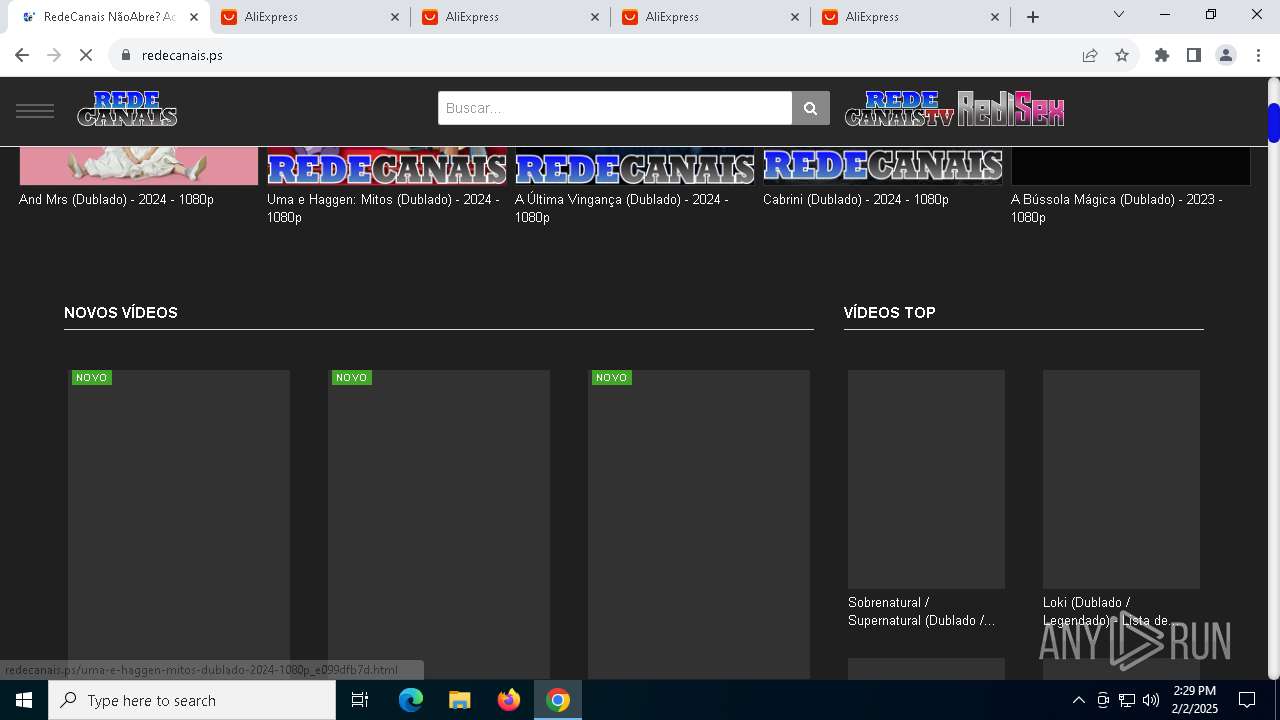Screen dimensions: 1280x720
Task: Show hidden system tray icons
Action: tap(1078, 700)
